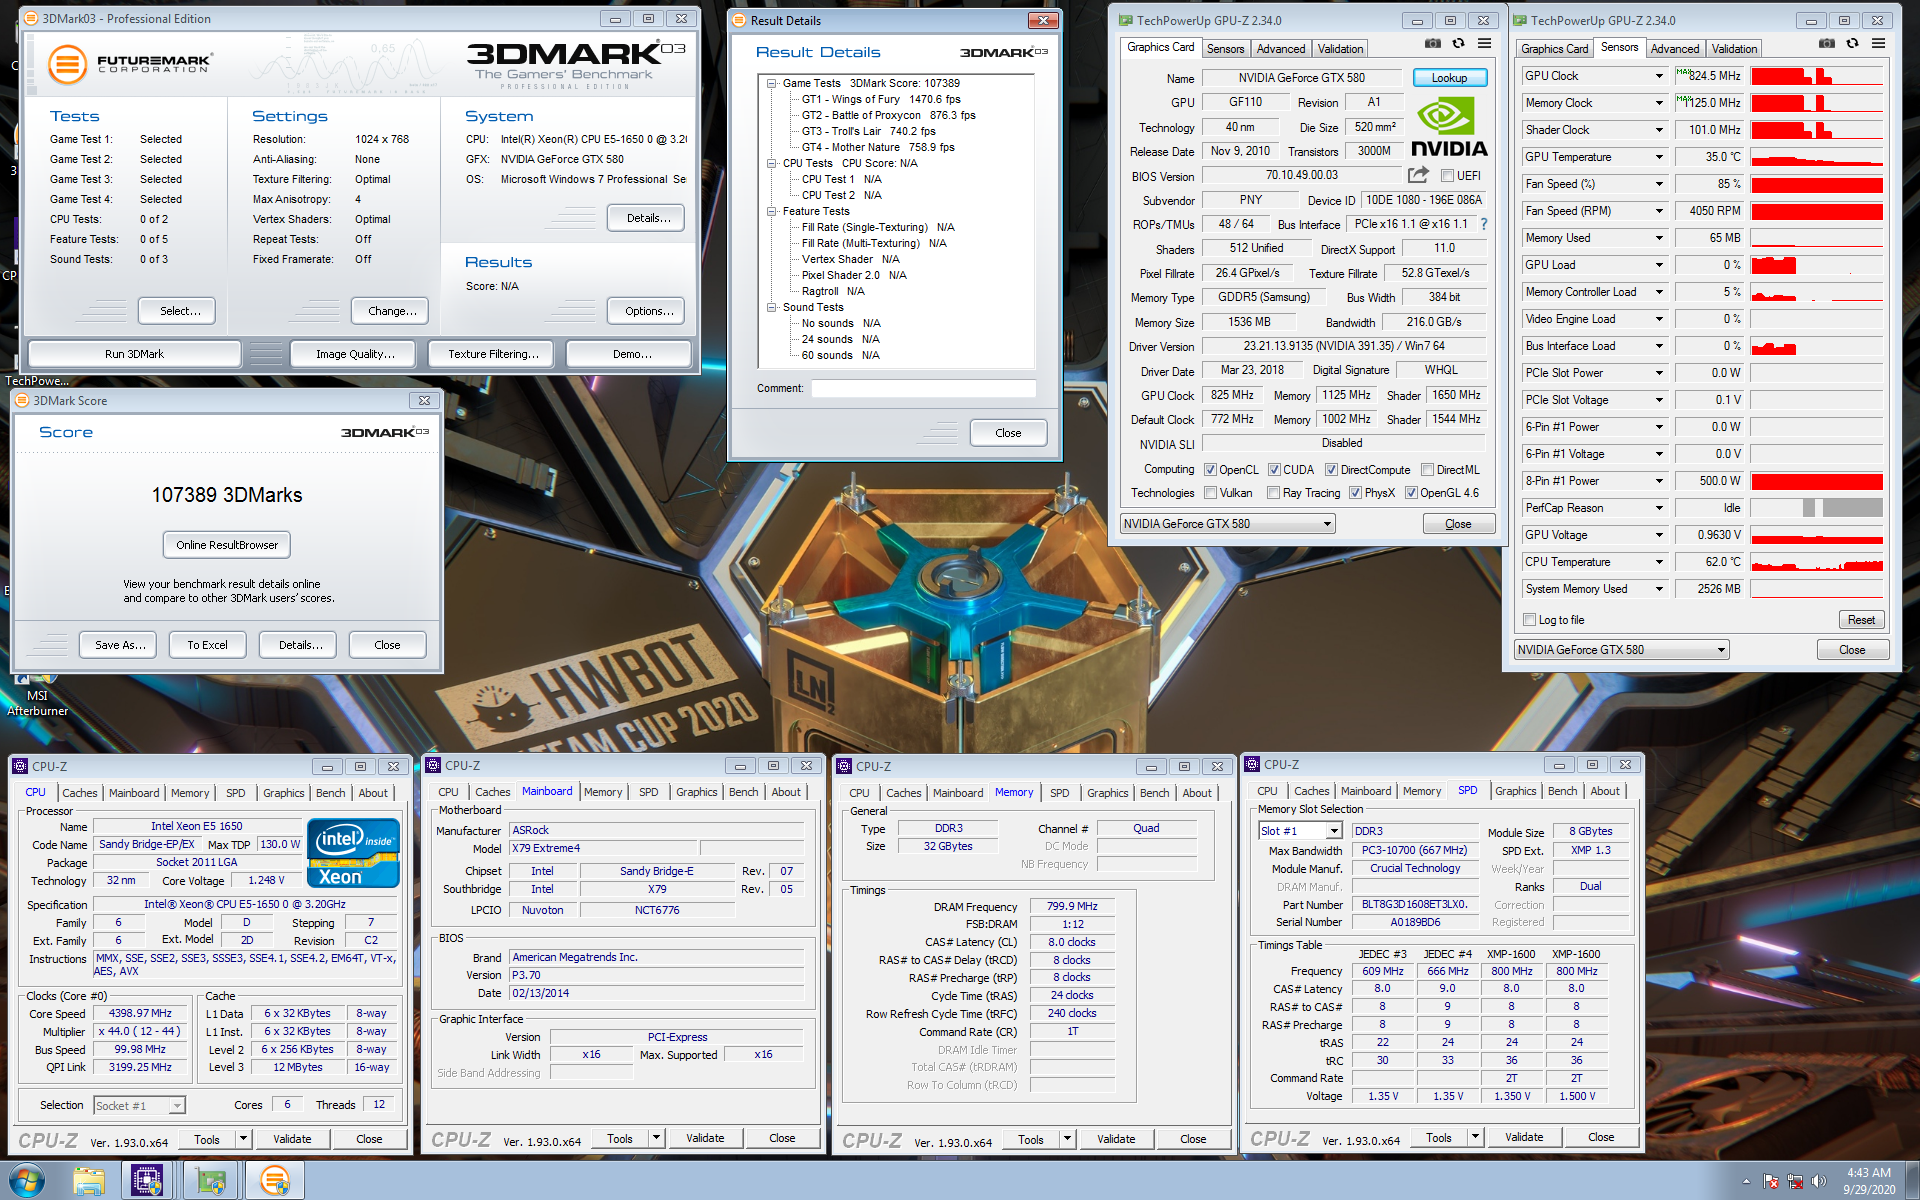The image size is (1920, 1200).
Task: Open Slot #1 dropdown in CPU-Z SPD
Action: tap(1334, 831)
